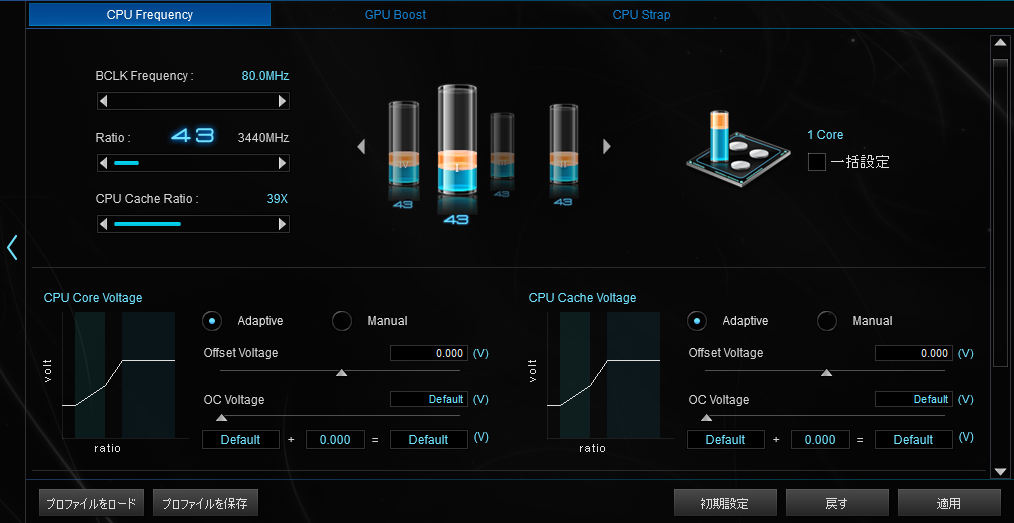
Task: Click the プロファイルをロード button
Action: [91, 503]
